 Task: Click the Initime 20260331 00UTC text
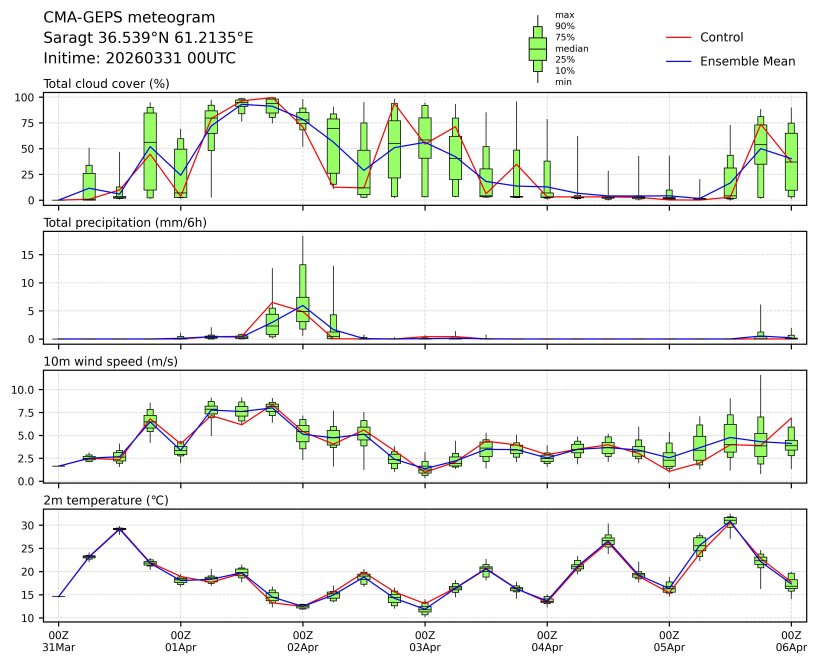point(139,58)
